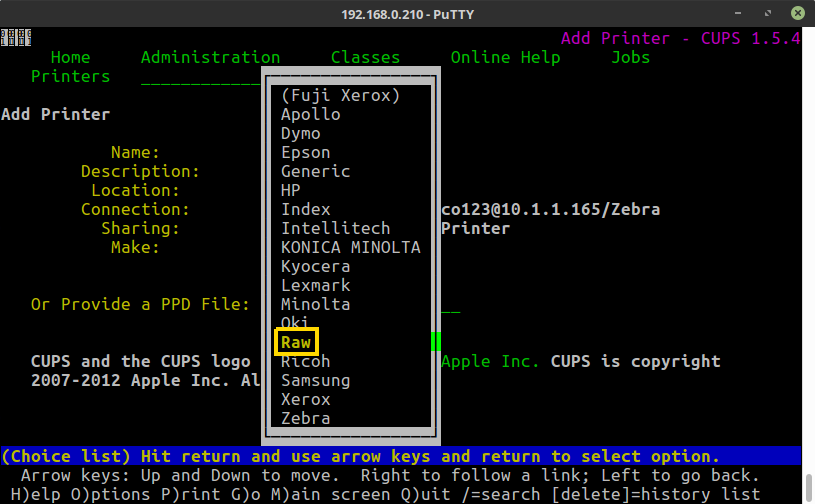Screen dimensions: 815x504
Task: Open the Home link
Action: click(x=70, y=57)
